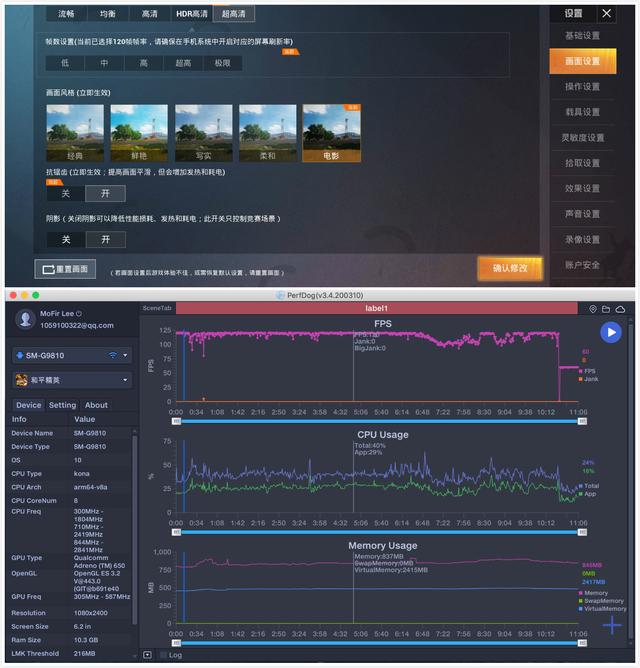The height and width of the screenshot is (668, 640).
Task: Click the 和平精英 game app icon
Action: coord(21,380)
